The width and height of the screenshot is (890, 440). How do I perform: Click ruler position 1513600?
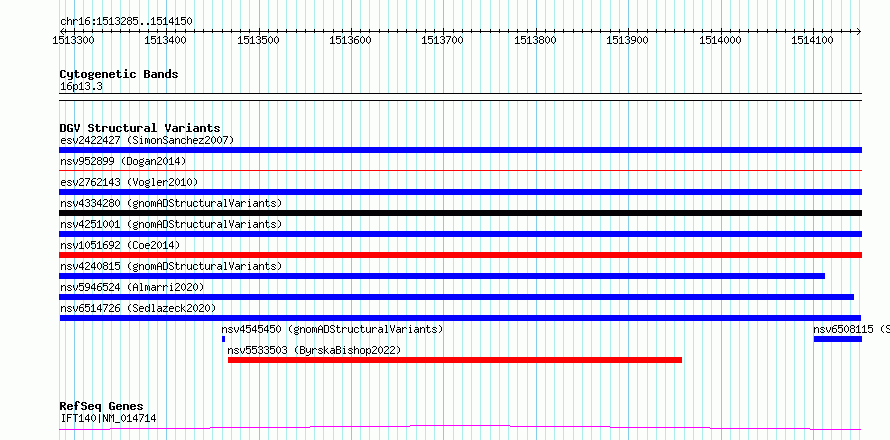point(351,40)
